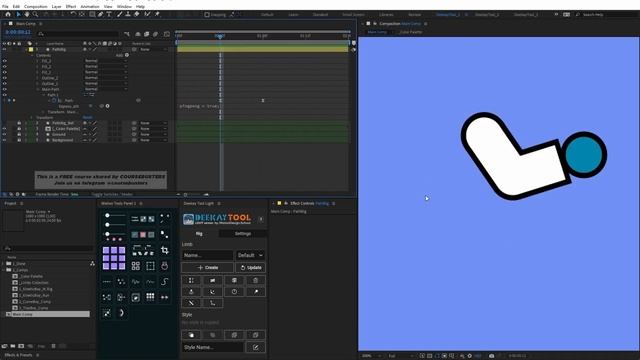Click the four-squares grid icon in the tools panel
The image size is (640, 360).
coord(136,266)
